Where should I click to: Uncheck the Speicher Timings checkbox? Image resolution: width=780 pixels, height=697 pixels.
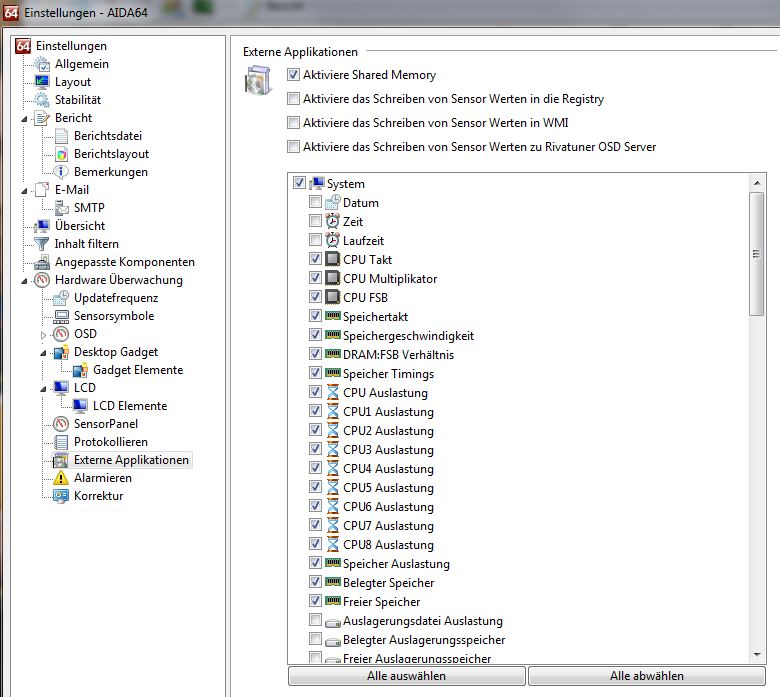(x=315, y=373)
